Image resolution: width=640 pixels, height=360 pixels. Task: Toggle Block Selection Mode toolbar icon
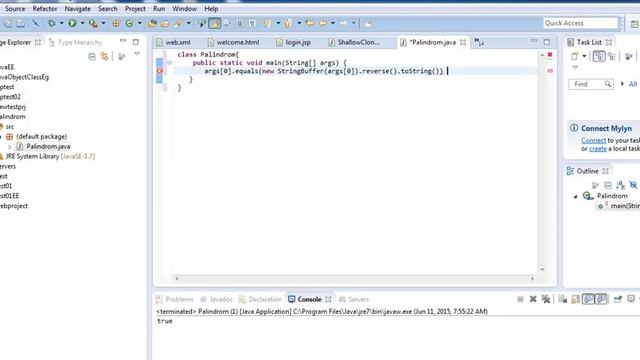pos(240,24)
